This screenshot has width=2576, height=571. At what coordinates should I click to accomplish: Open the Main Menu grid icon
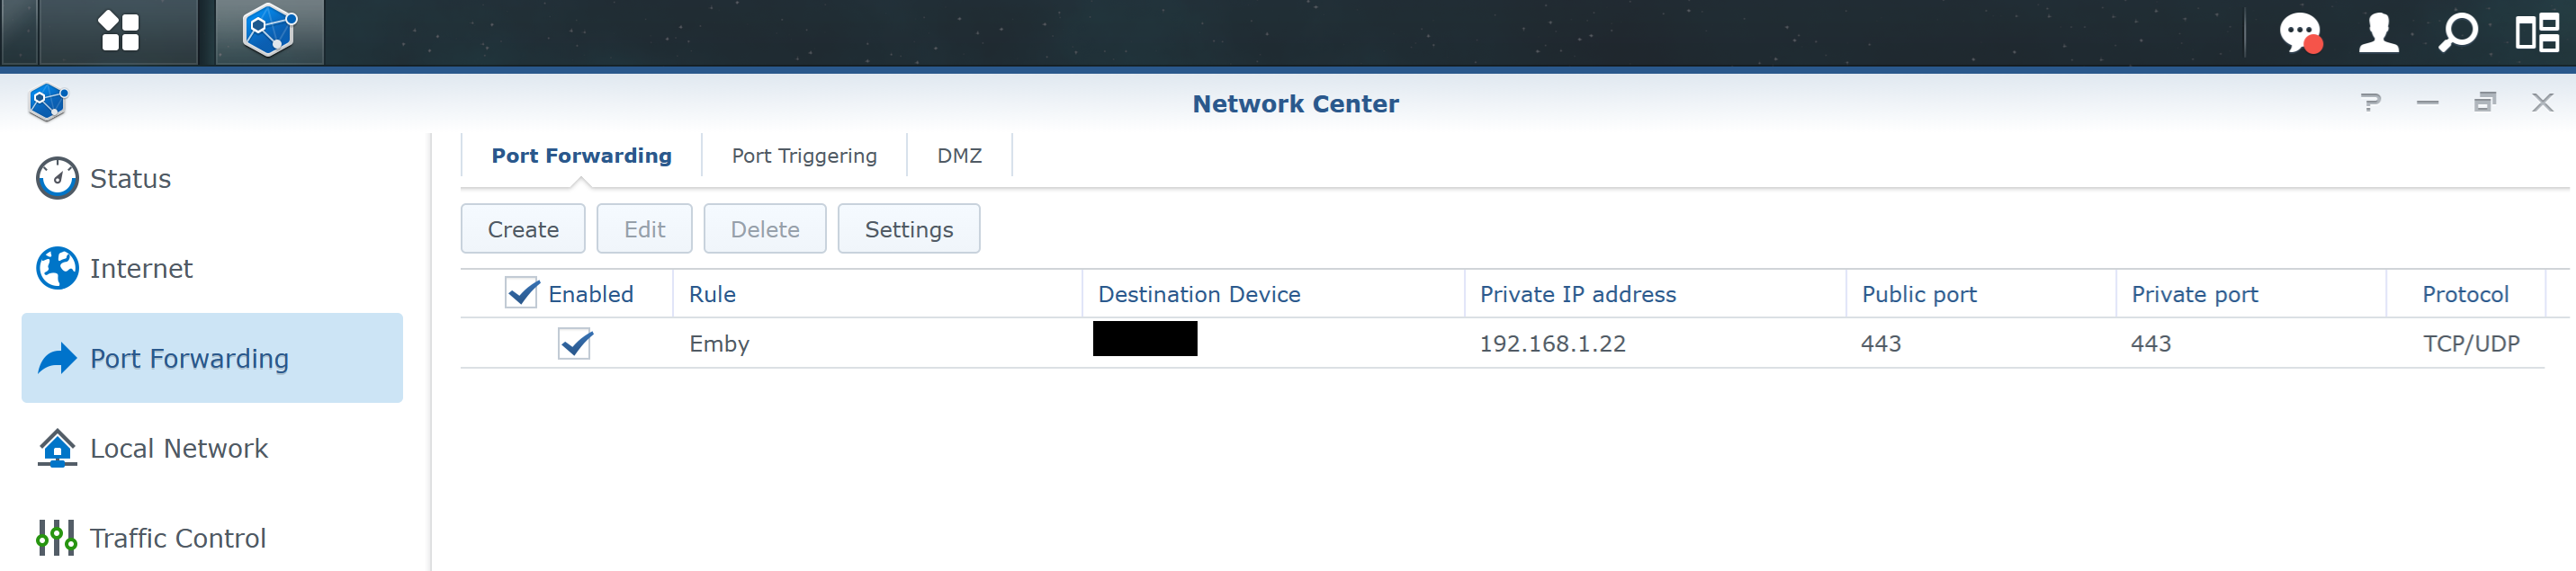click(x=119, y=31)
